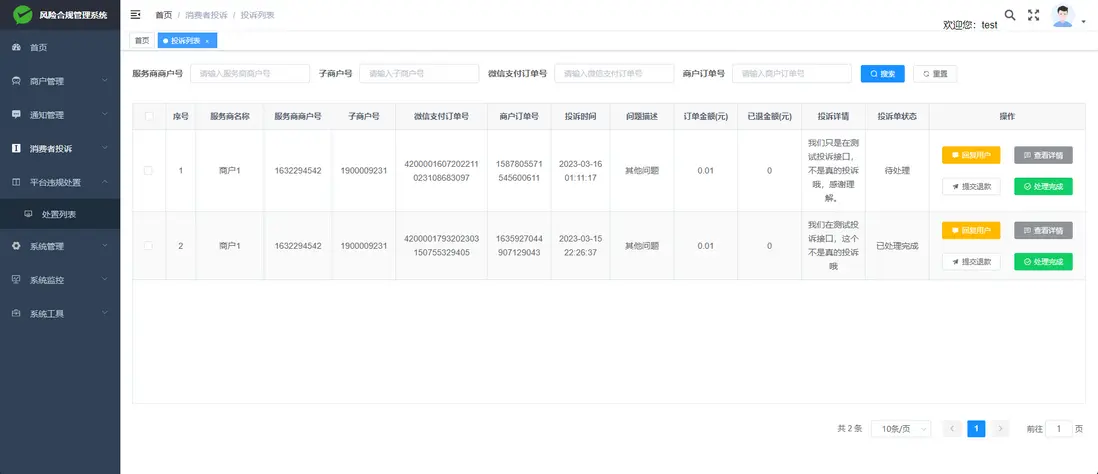
Task: Click 回复用户 for the 待处理 row
Action: (971, 155)
